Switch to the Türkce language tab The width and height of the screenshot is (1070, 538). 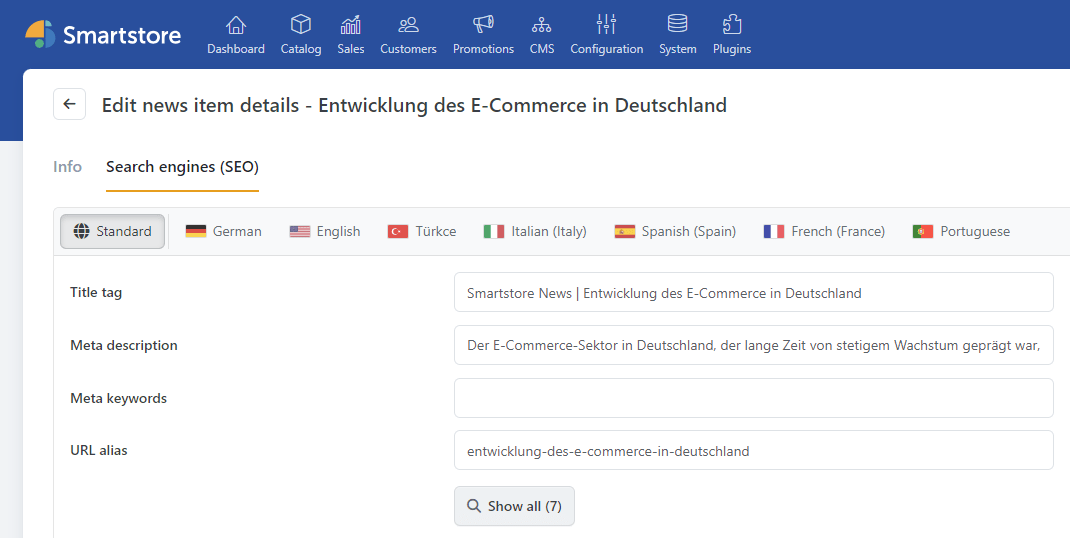pos(422,231)
